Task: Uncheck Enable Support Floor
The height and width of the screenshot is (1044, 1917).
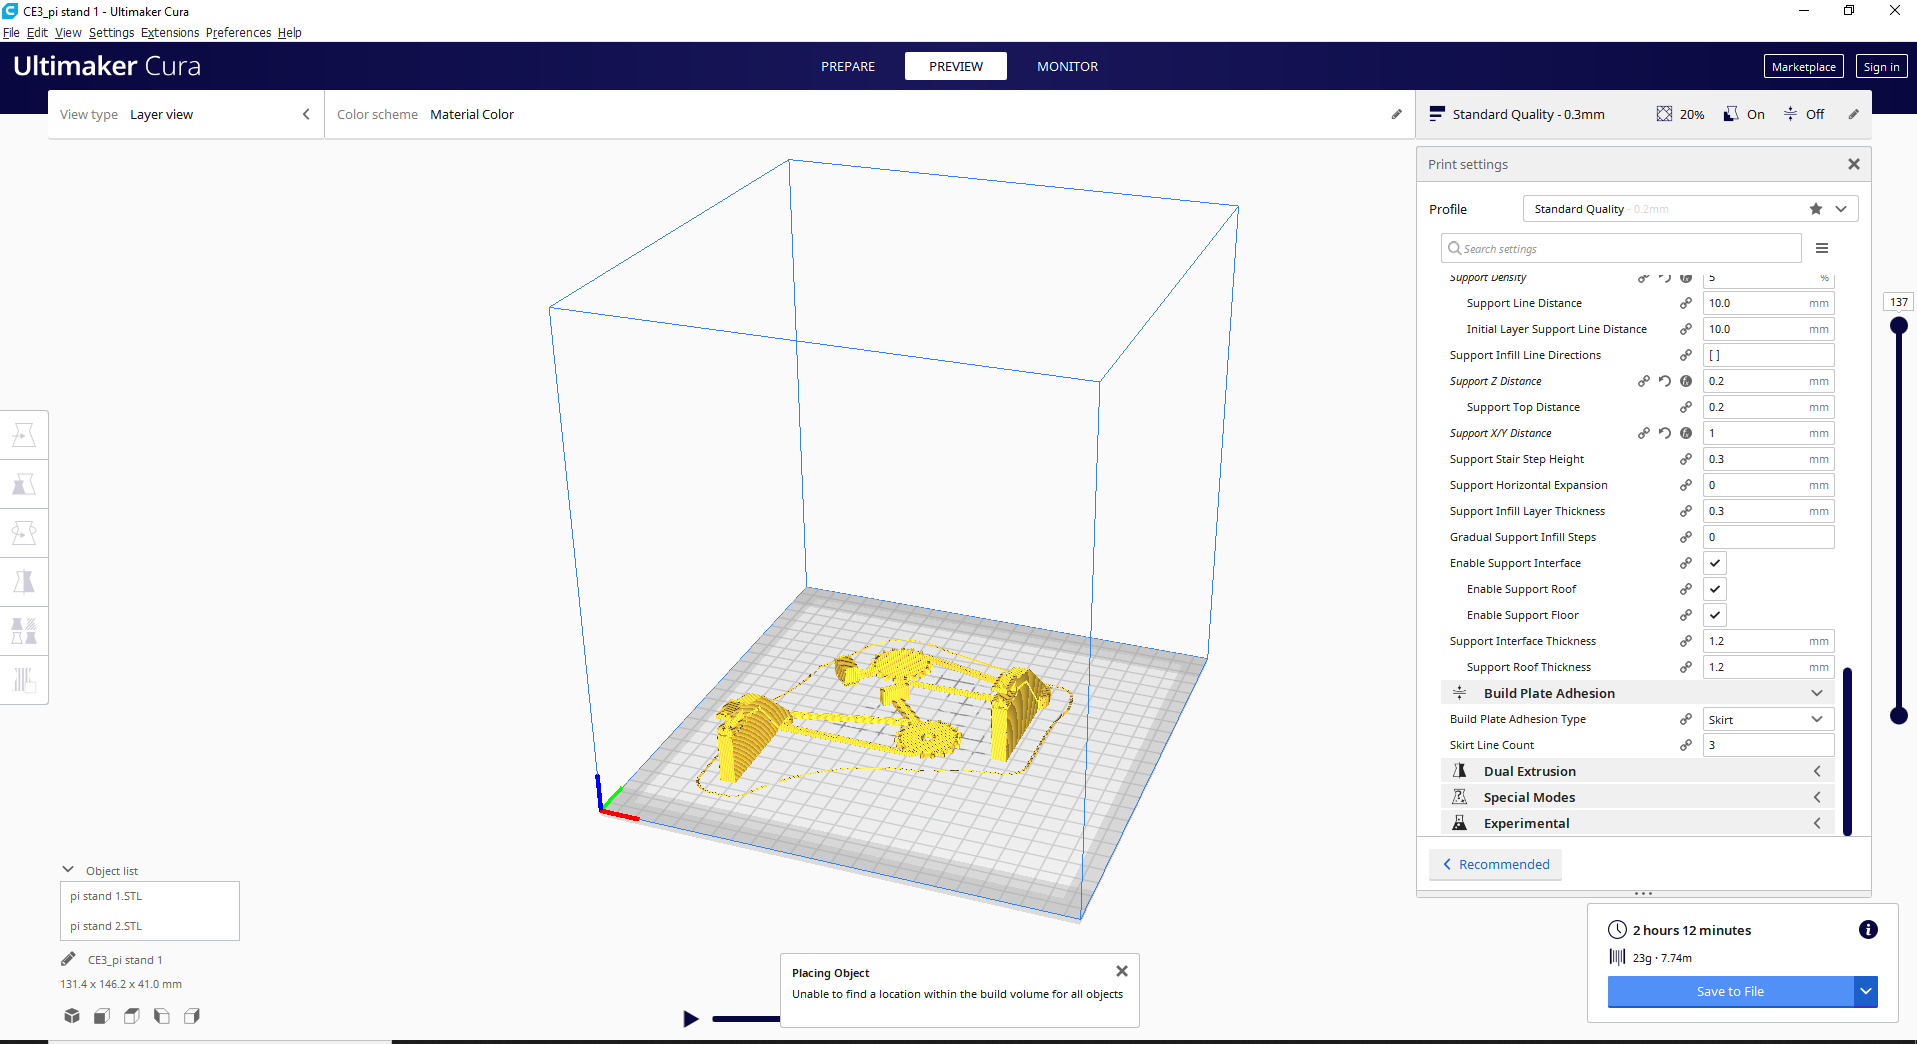Action: point(1714,615)
